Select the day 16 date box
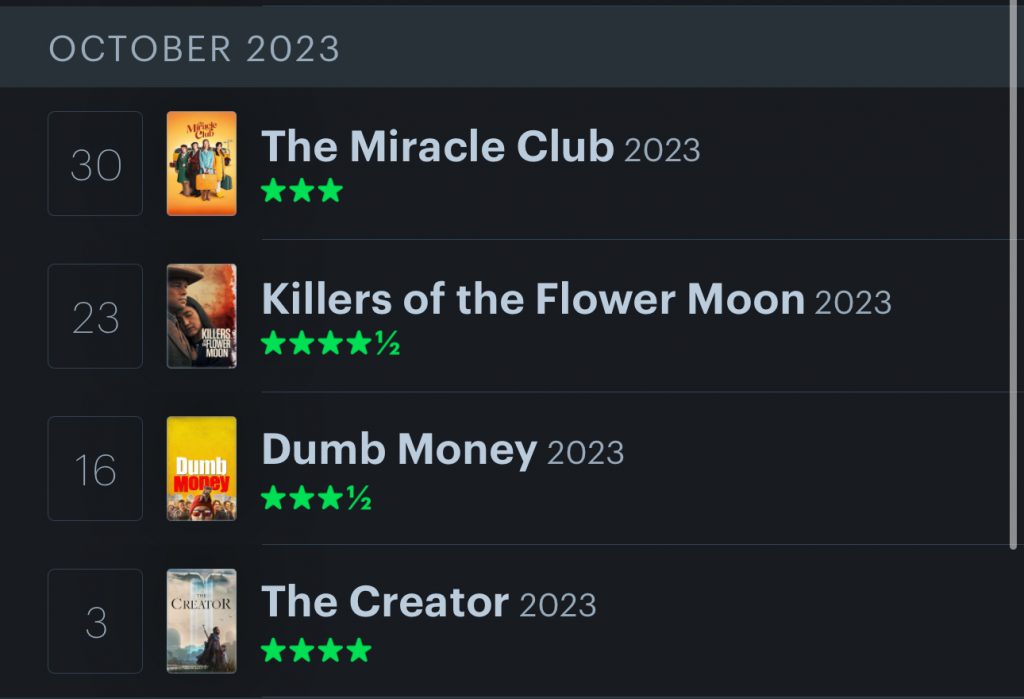The image size is (1024, 699). pyautogui.click(x=95, y=468)
